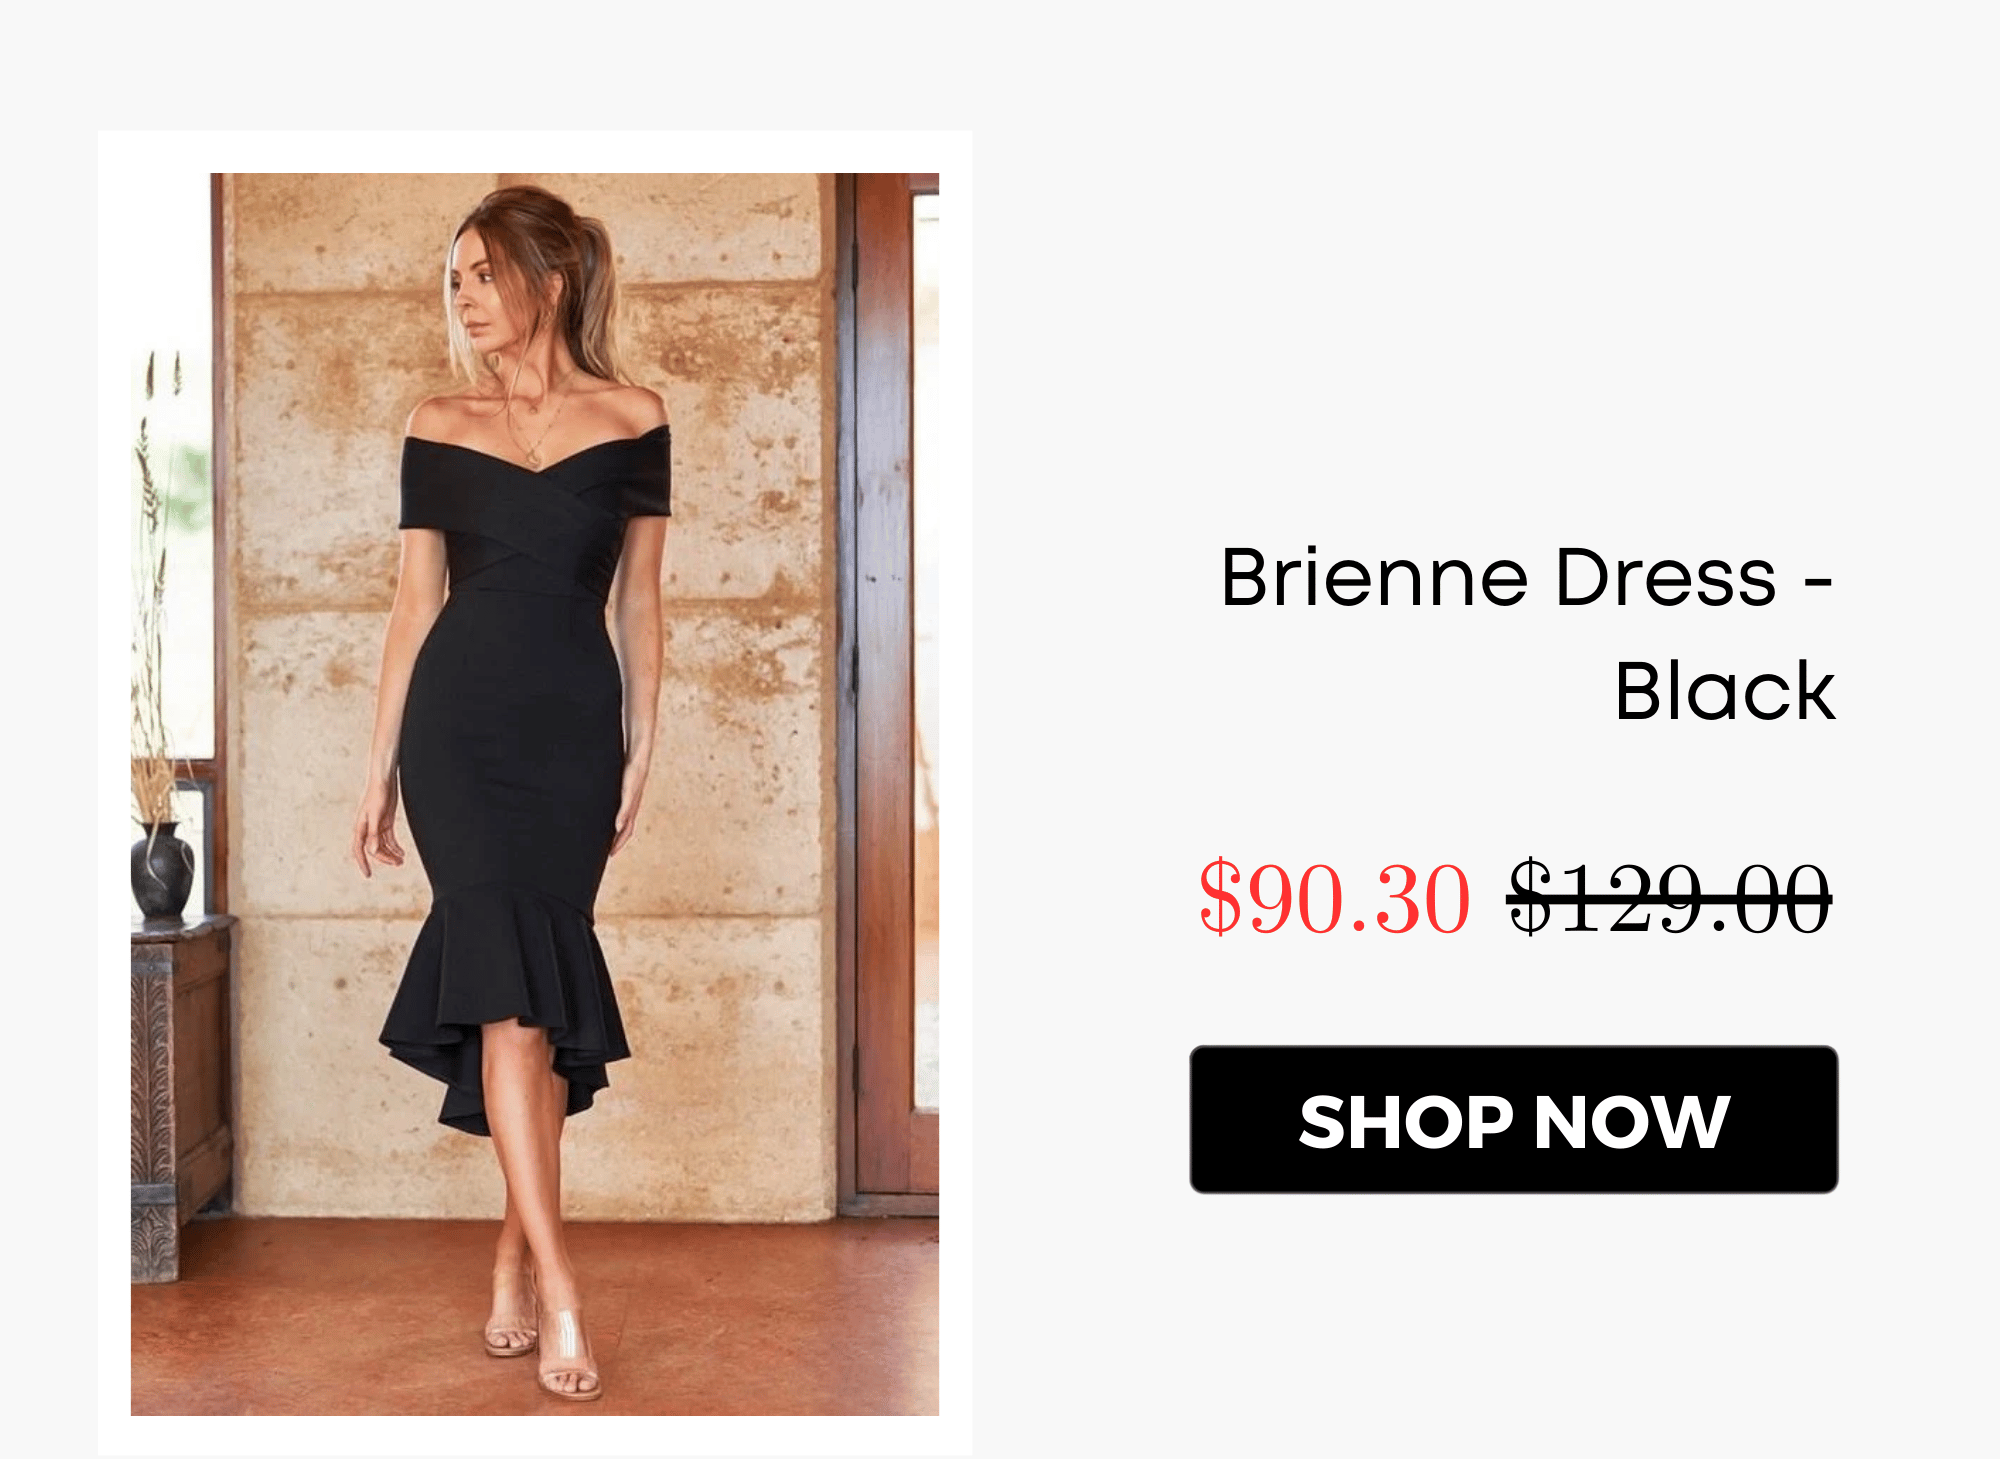Select the red $90.30 sale price
This screenshot has width=2000, height=1459.
[x=1335, y=898]
